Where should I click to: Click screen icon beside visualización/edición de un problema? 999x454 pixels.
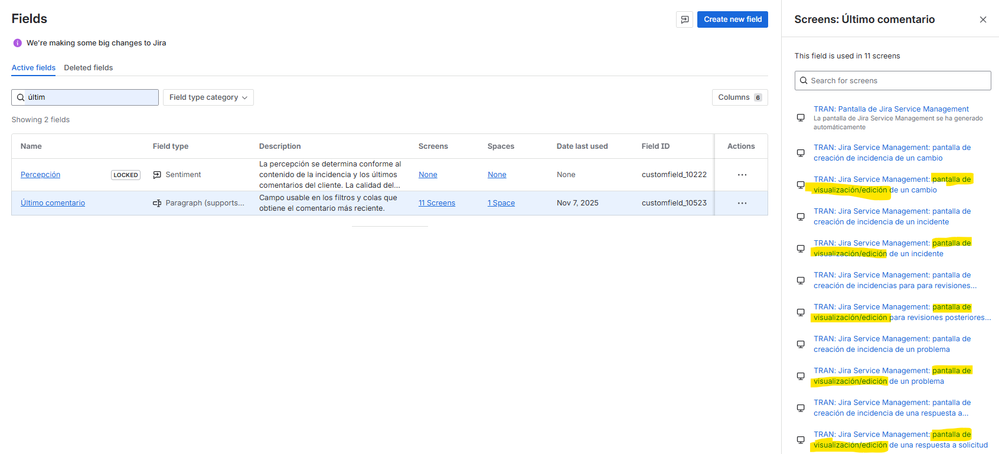tap(801, 376)
